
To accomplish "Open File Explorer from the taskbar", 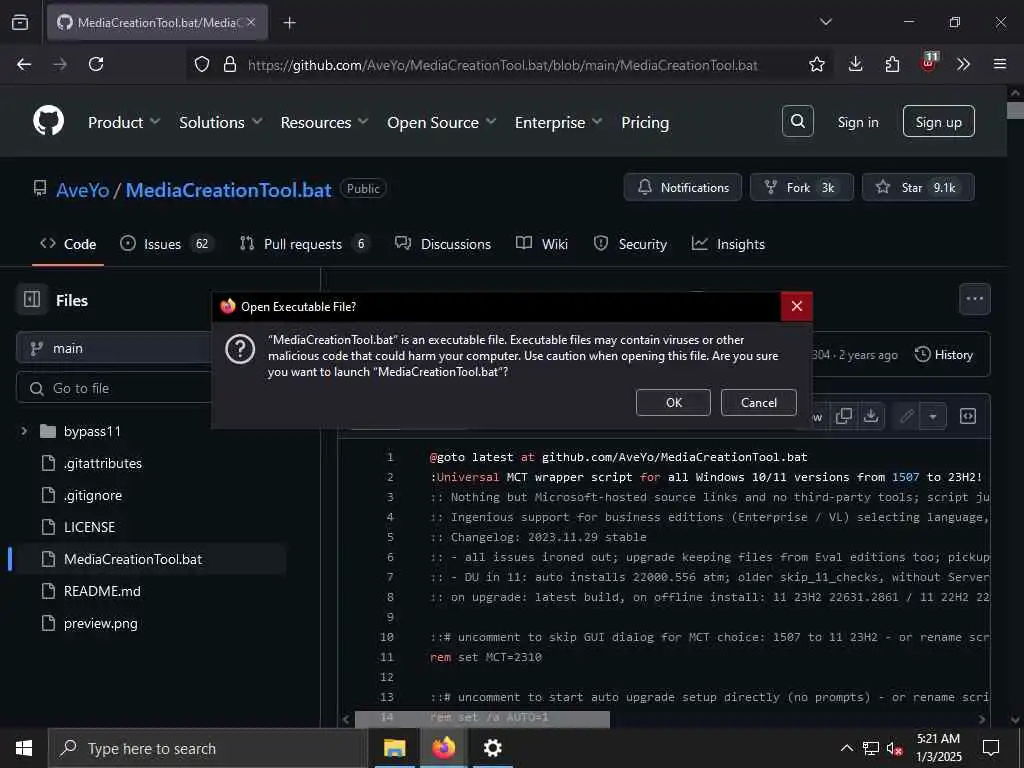I will click(394, 748).
